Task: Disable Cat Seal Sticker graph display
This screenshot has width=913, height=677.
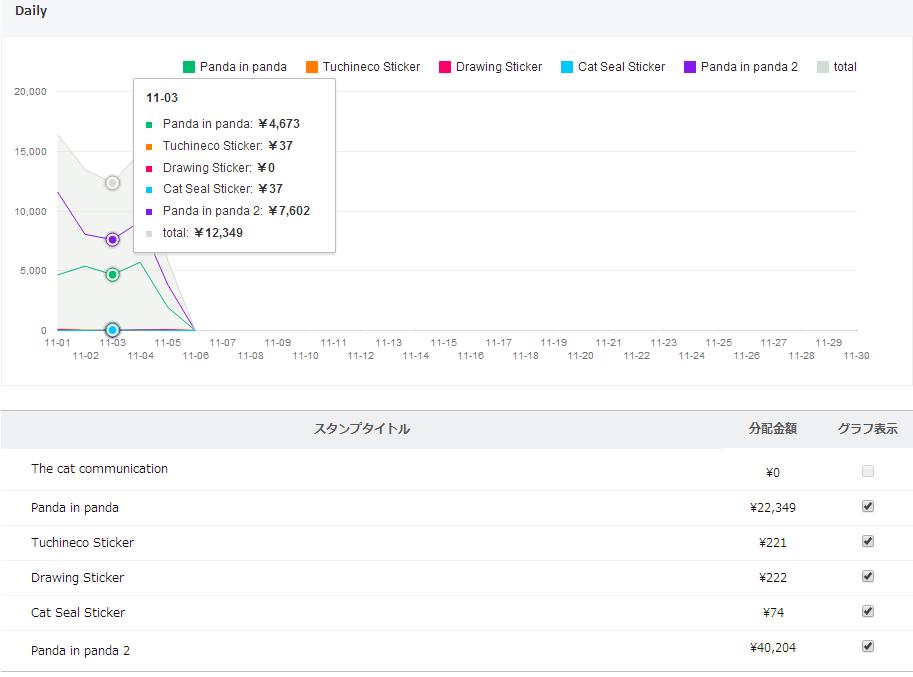Action: pyautogui.click(x=868, y=611)
